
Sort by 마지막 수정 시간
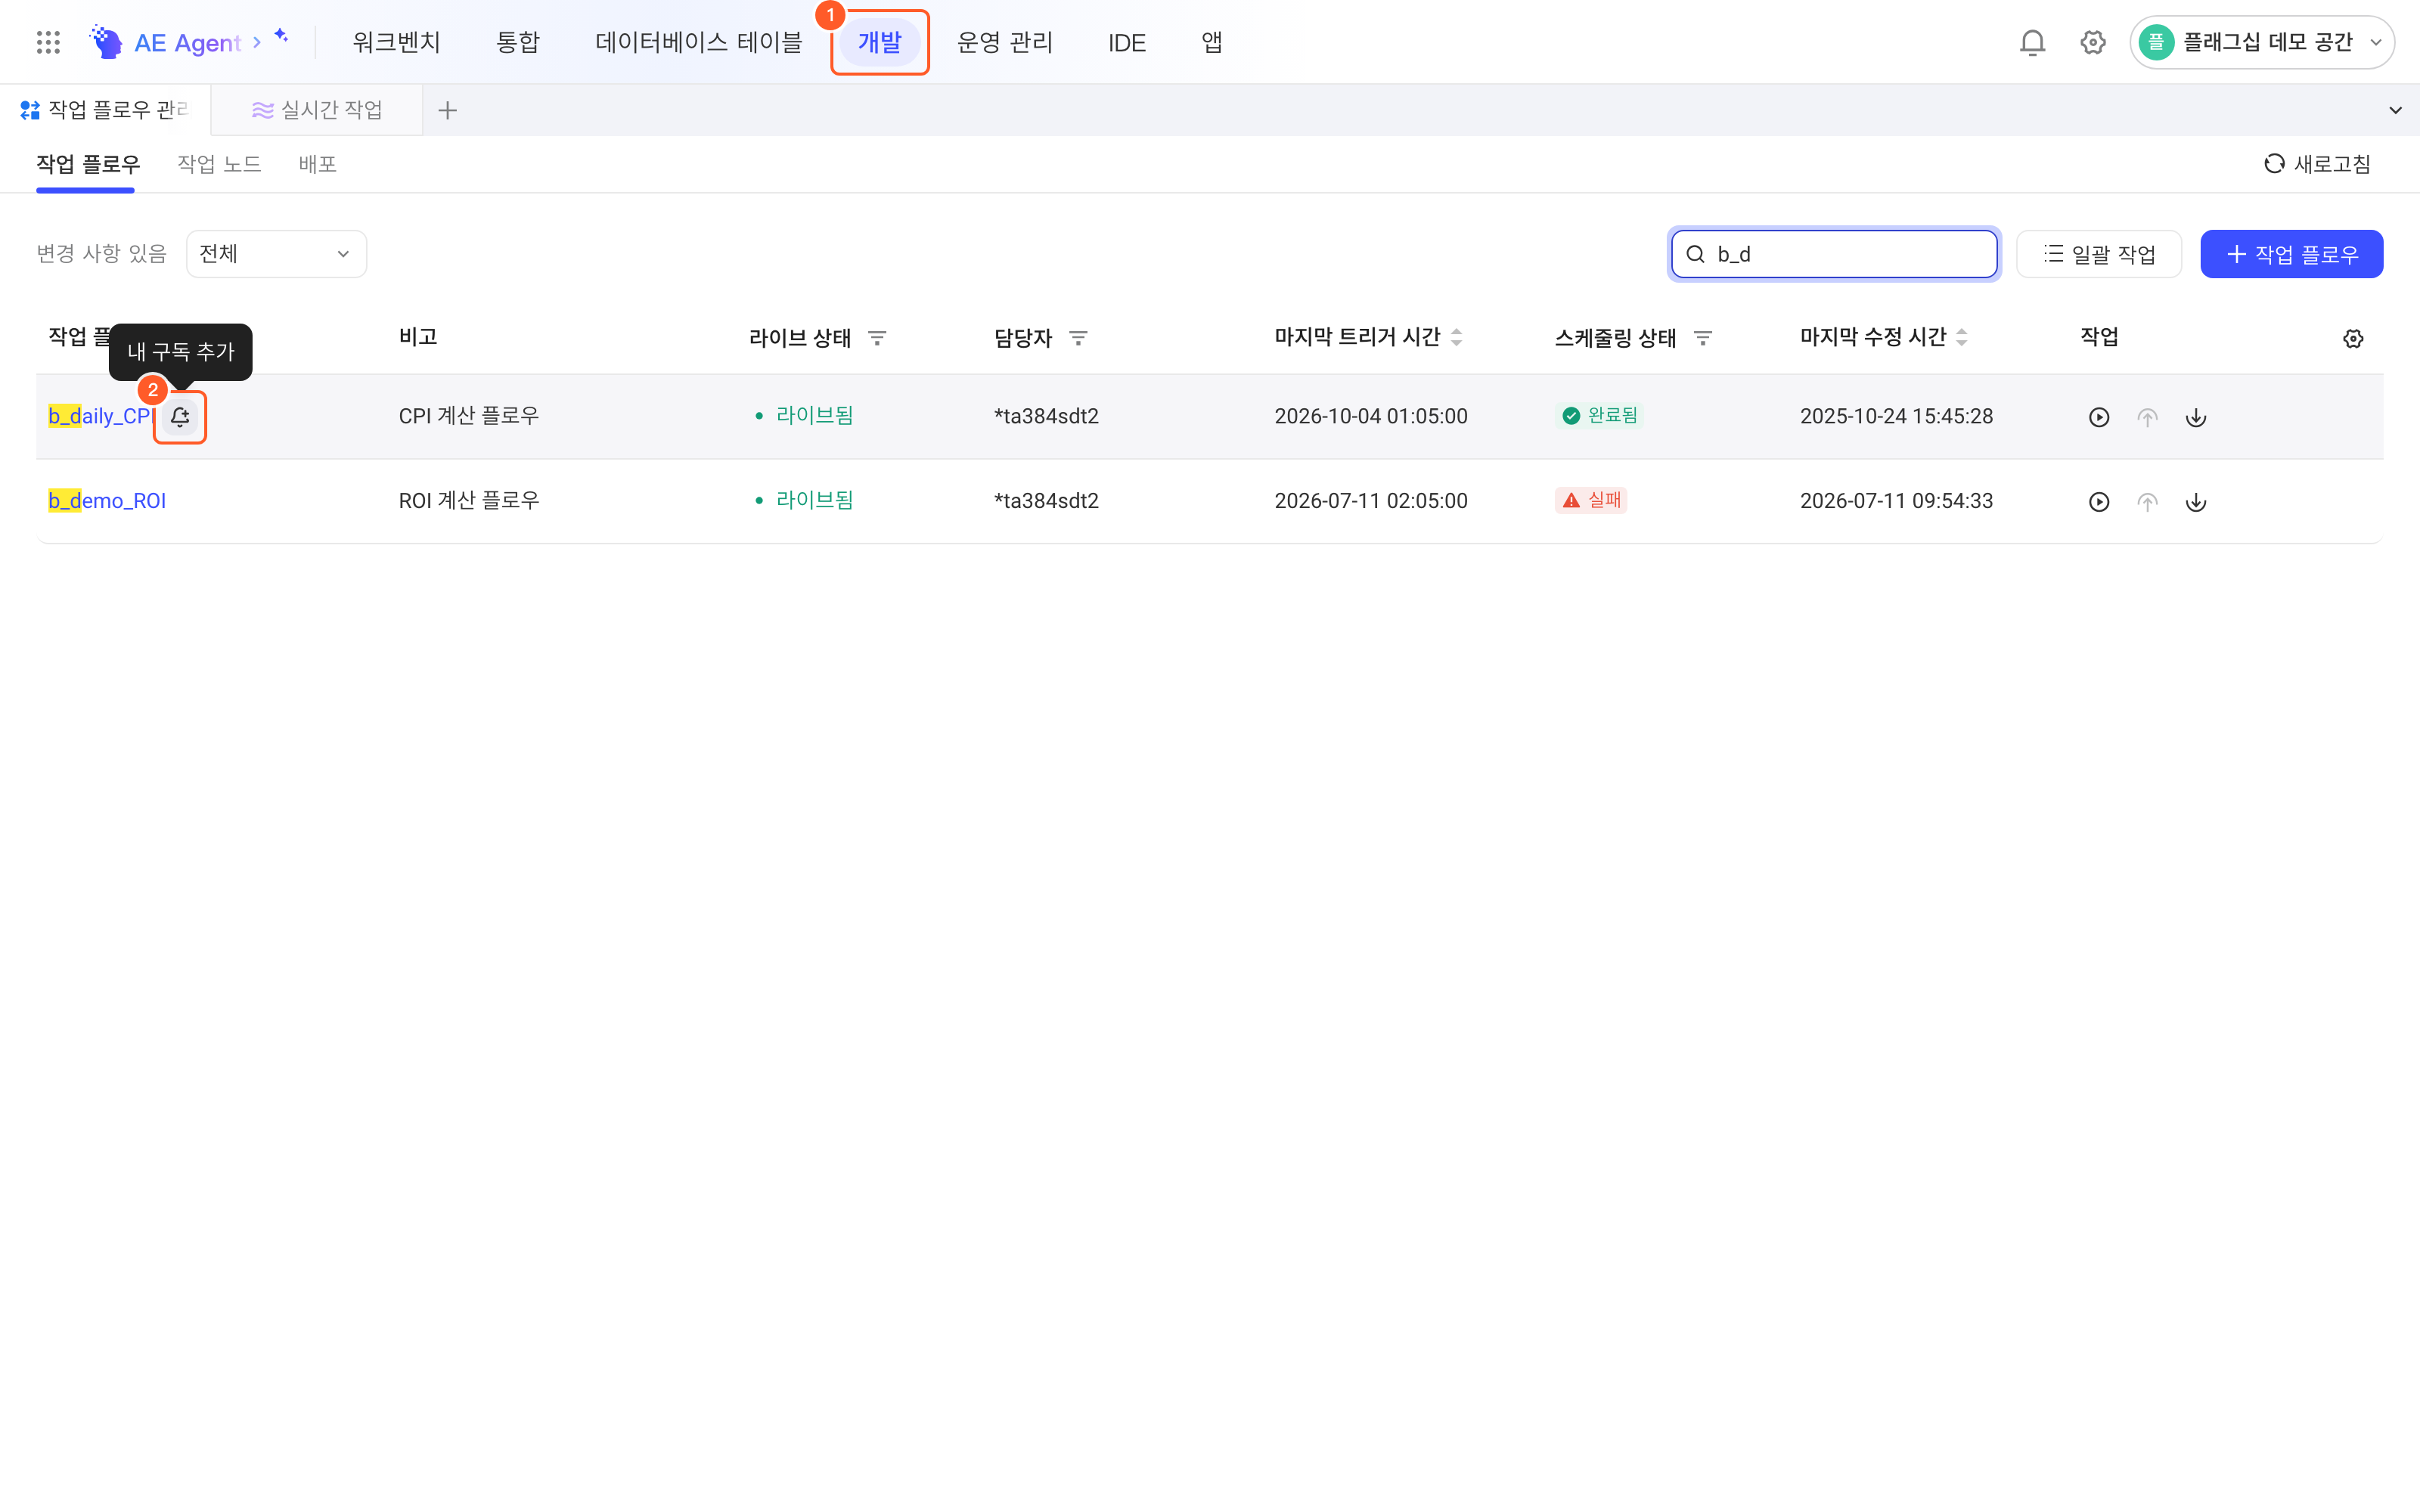click(x=1961, y=338)
